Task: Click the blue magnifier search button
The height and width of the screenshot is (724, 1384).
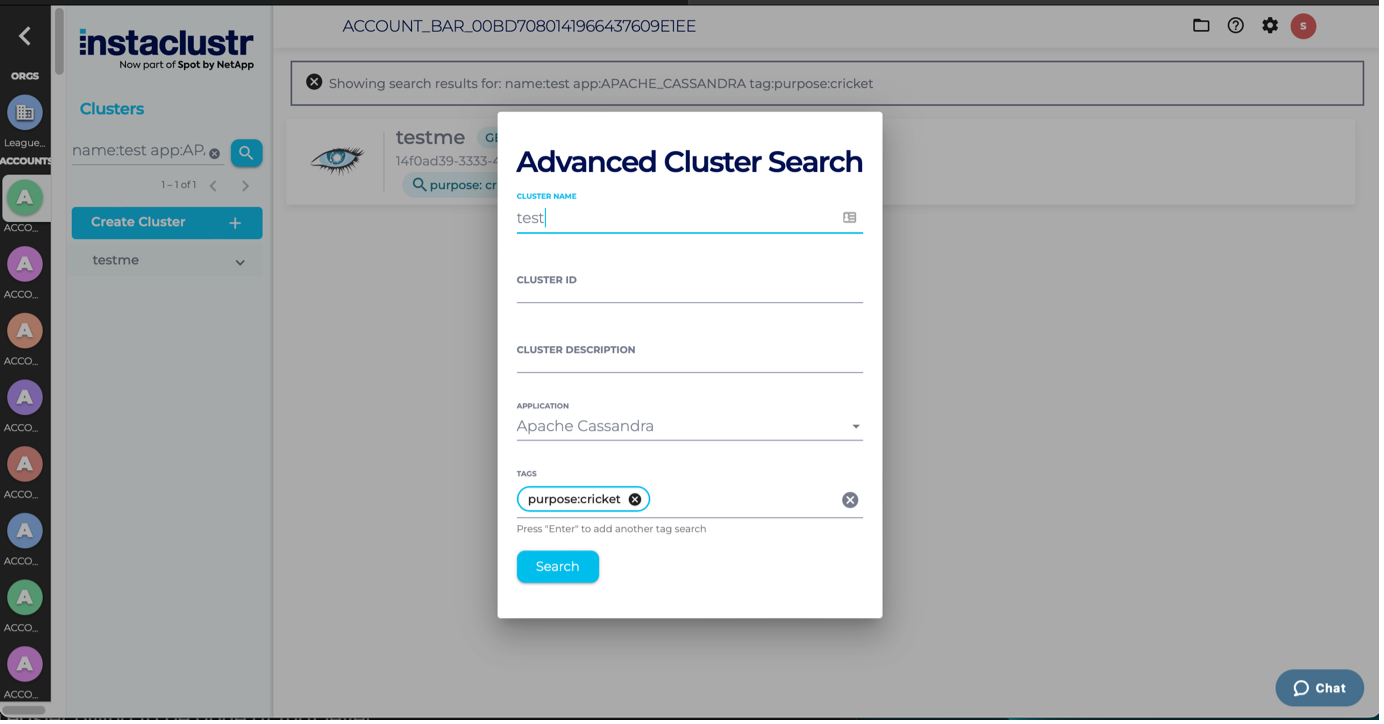Action: click(x=248, y=153)
